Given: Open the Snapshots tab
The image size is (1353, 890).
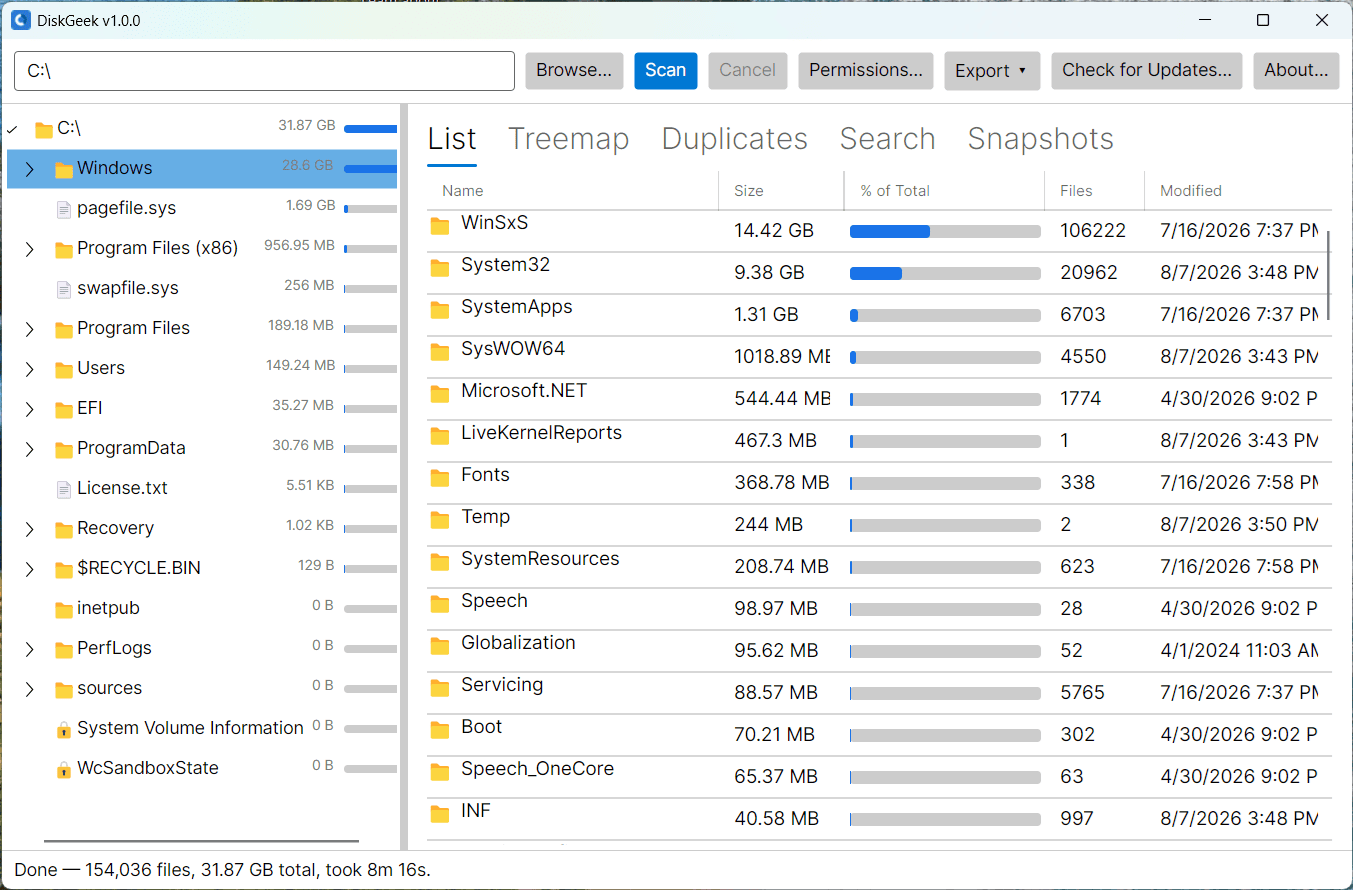Looking at the screenshot, I should tap(1041, 139).
